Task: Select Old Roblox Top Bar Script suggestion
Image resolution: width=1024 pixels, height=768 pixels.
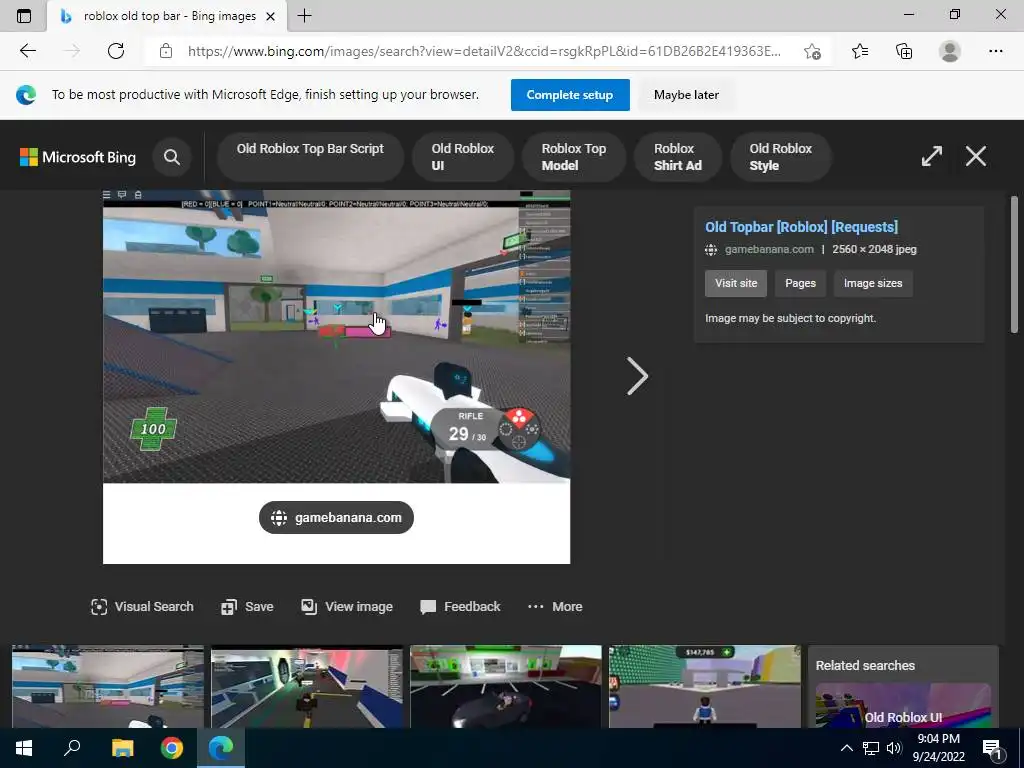Action: pyautogui.click(x=310, y=157)
